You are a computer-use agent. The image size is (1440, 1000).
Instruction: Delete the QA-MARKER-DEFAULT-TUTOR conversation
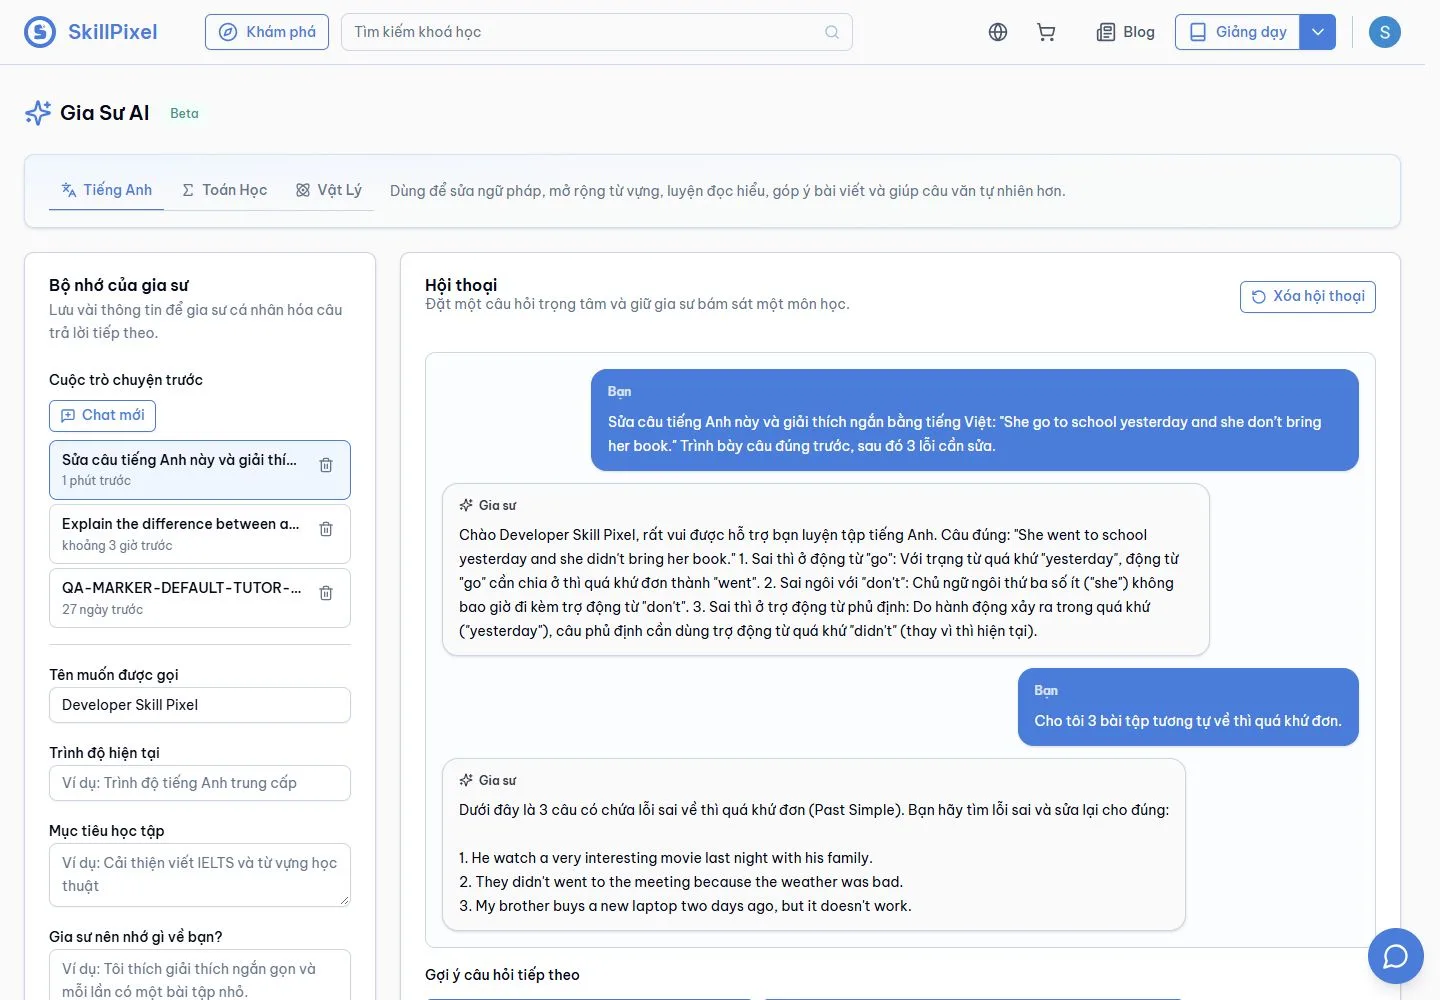326,593
